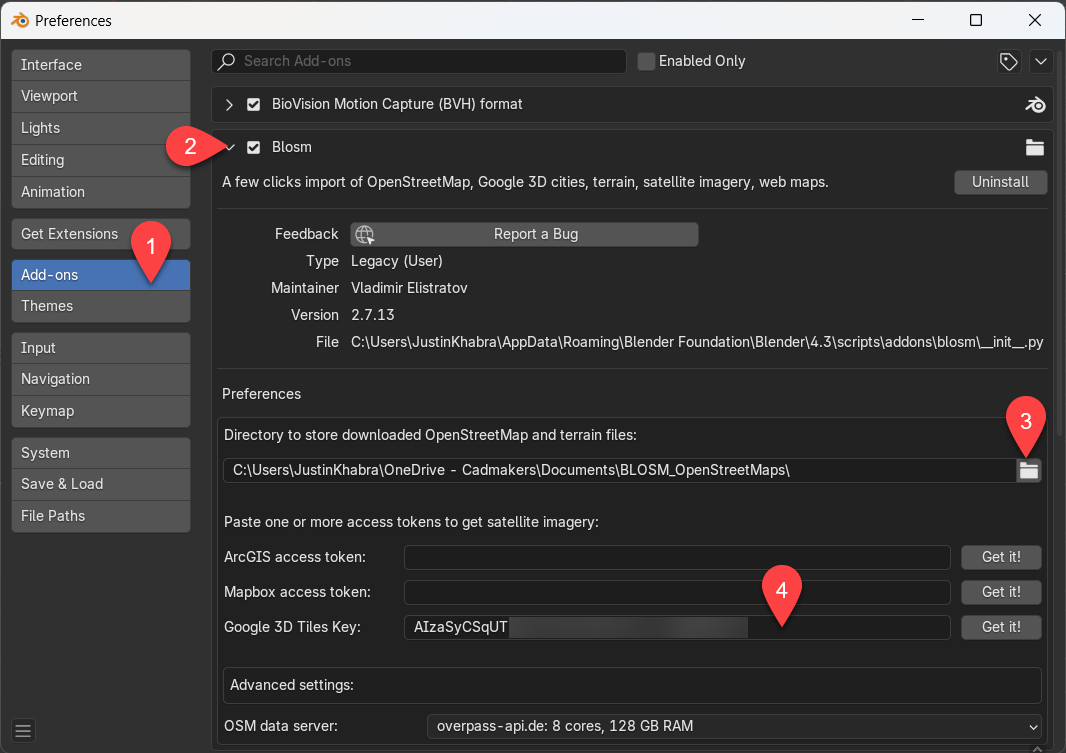Click the globe icon in Report a Bug
The image size is (1066, 753).
pyautogui.click(x=365, y=234)
